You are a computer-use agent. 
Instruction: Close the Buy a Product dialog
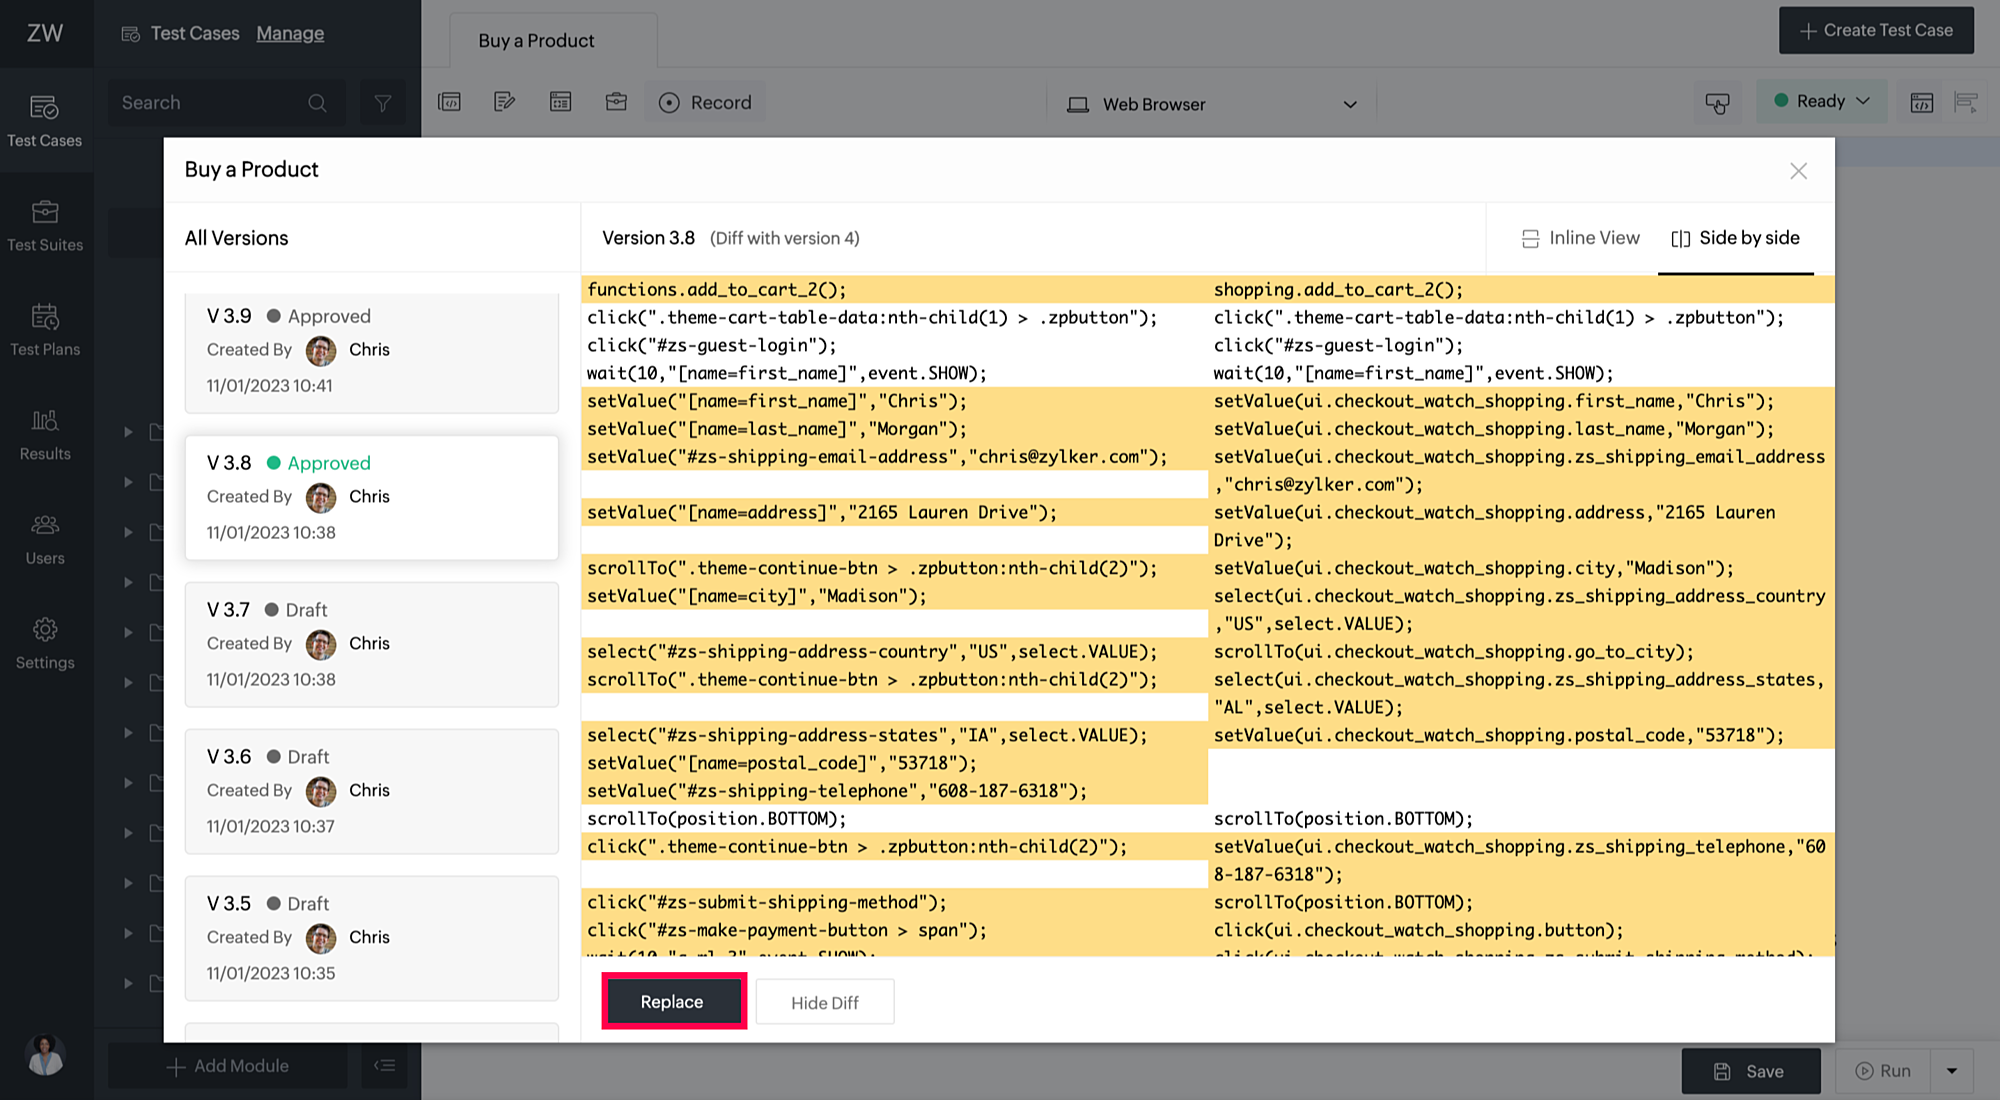1798,171
